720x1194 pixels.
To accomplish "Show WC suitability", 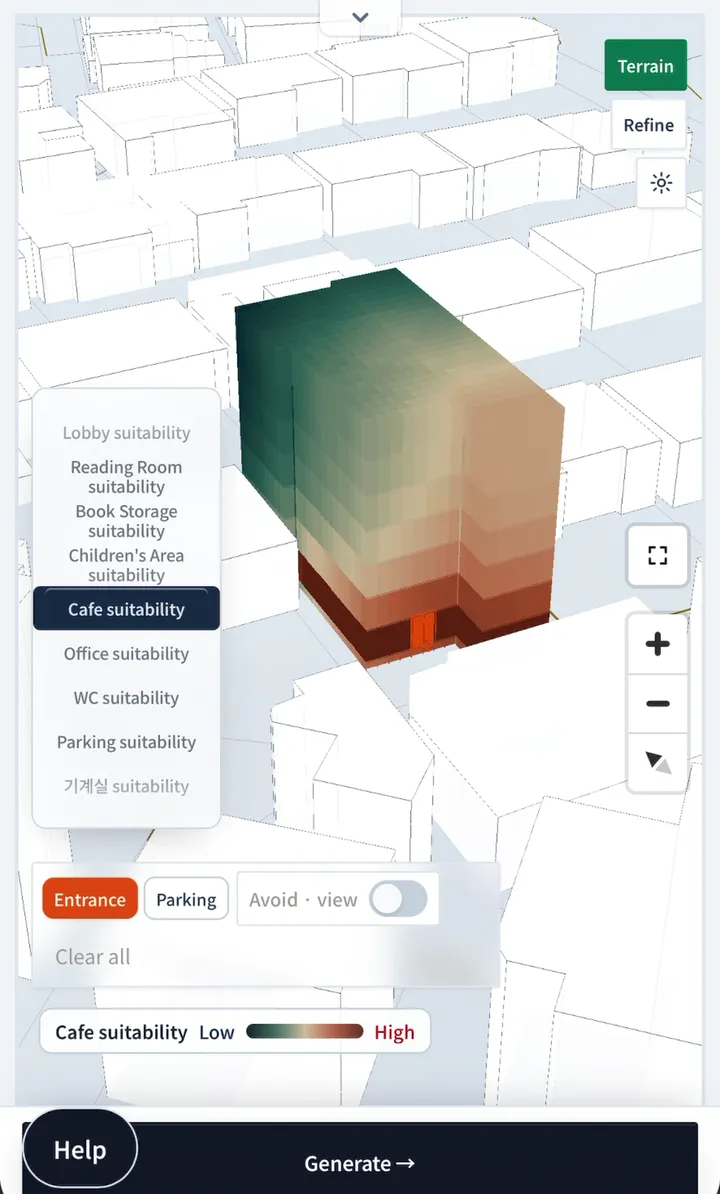I will tap(126, 698).
